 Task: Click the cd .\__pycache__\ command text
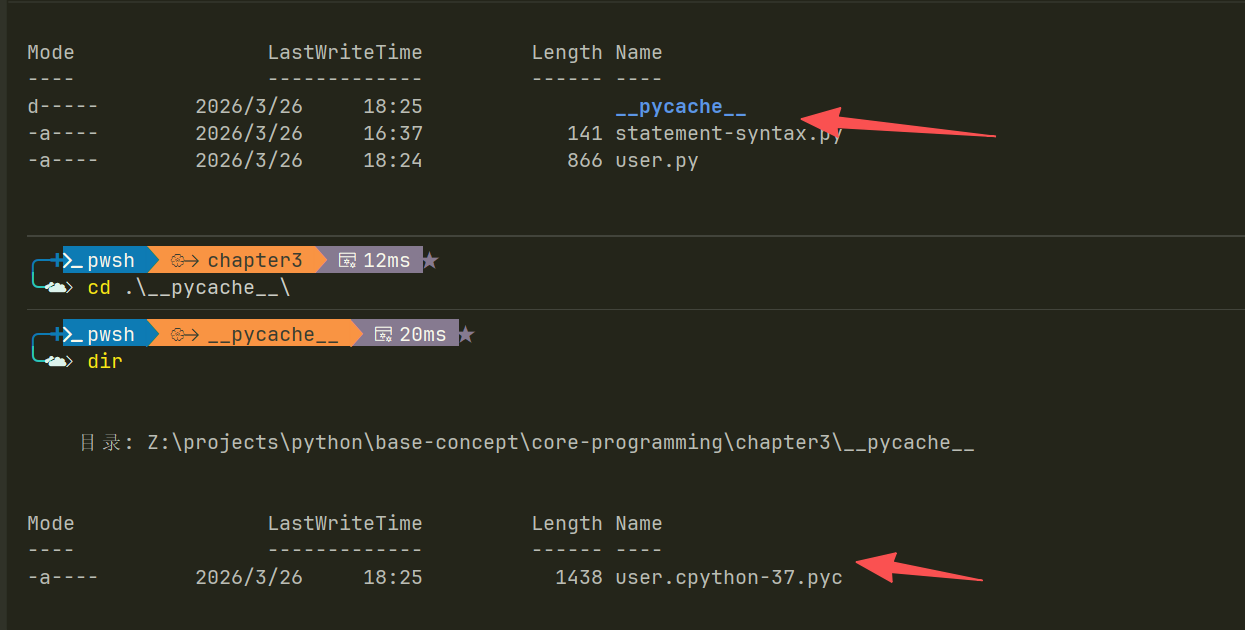click(x=188, y=288)
